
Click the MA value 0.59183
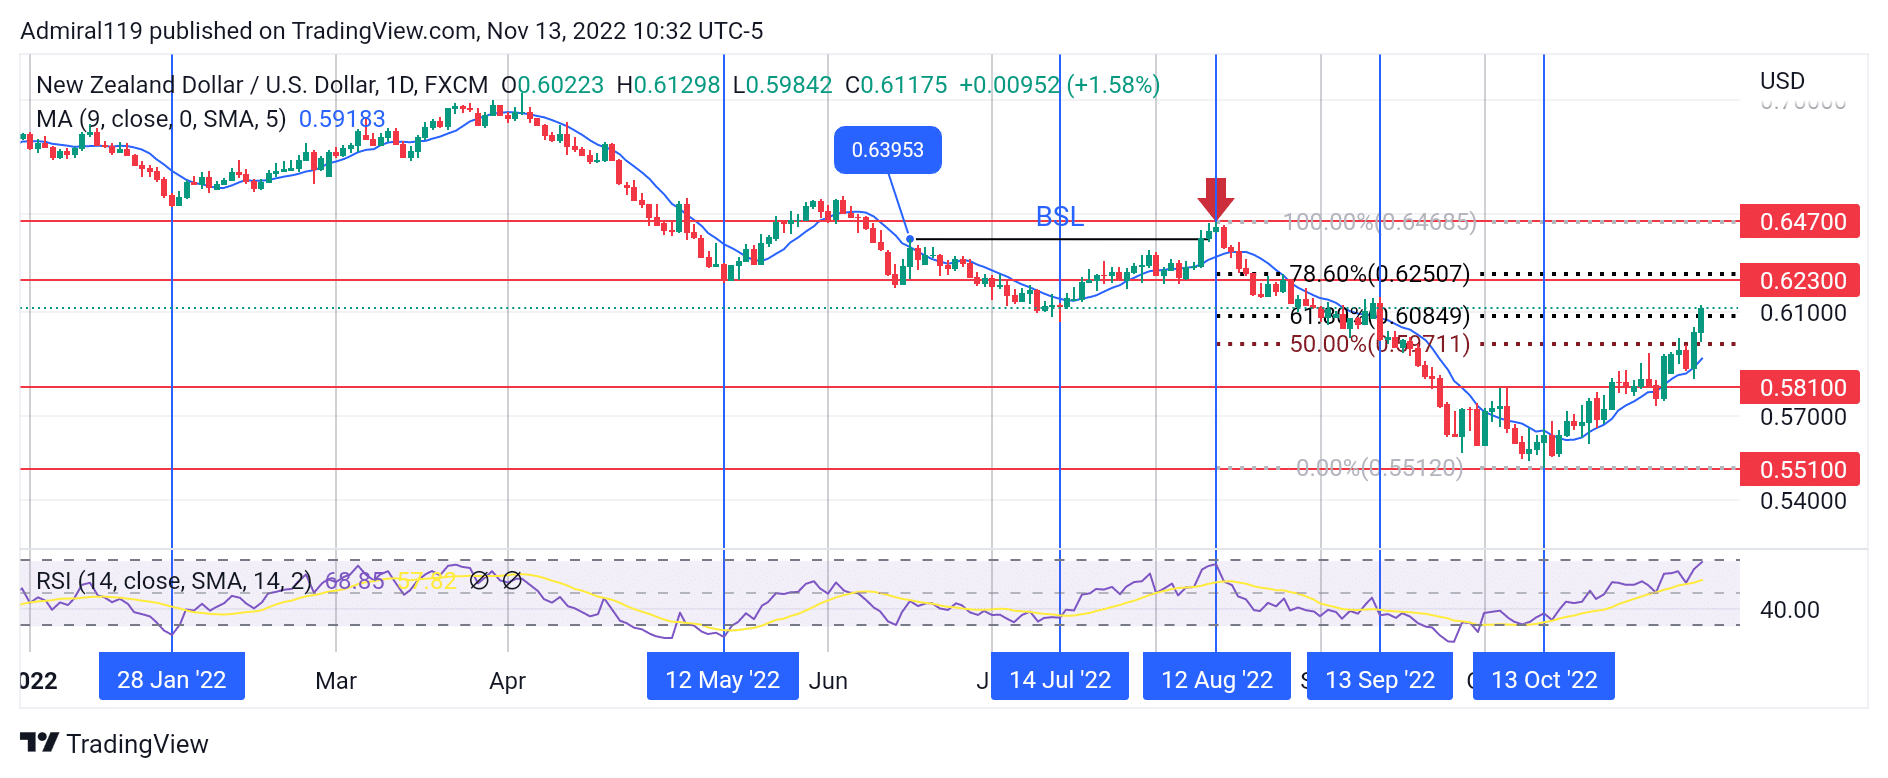tap(342, 119)
